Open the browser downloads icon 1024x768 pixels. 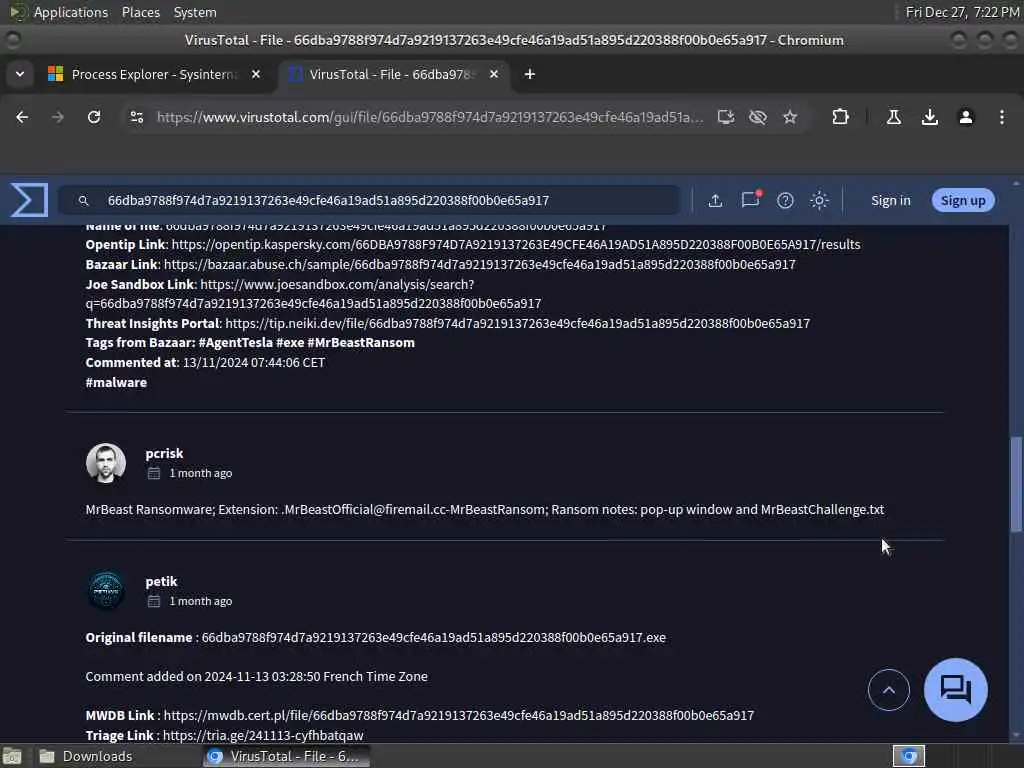tap(930, 117)
